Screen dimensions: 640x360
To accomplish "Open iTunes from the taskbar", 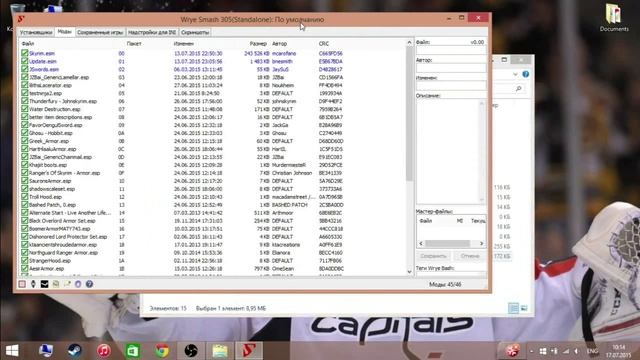I will [104, 351].
